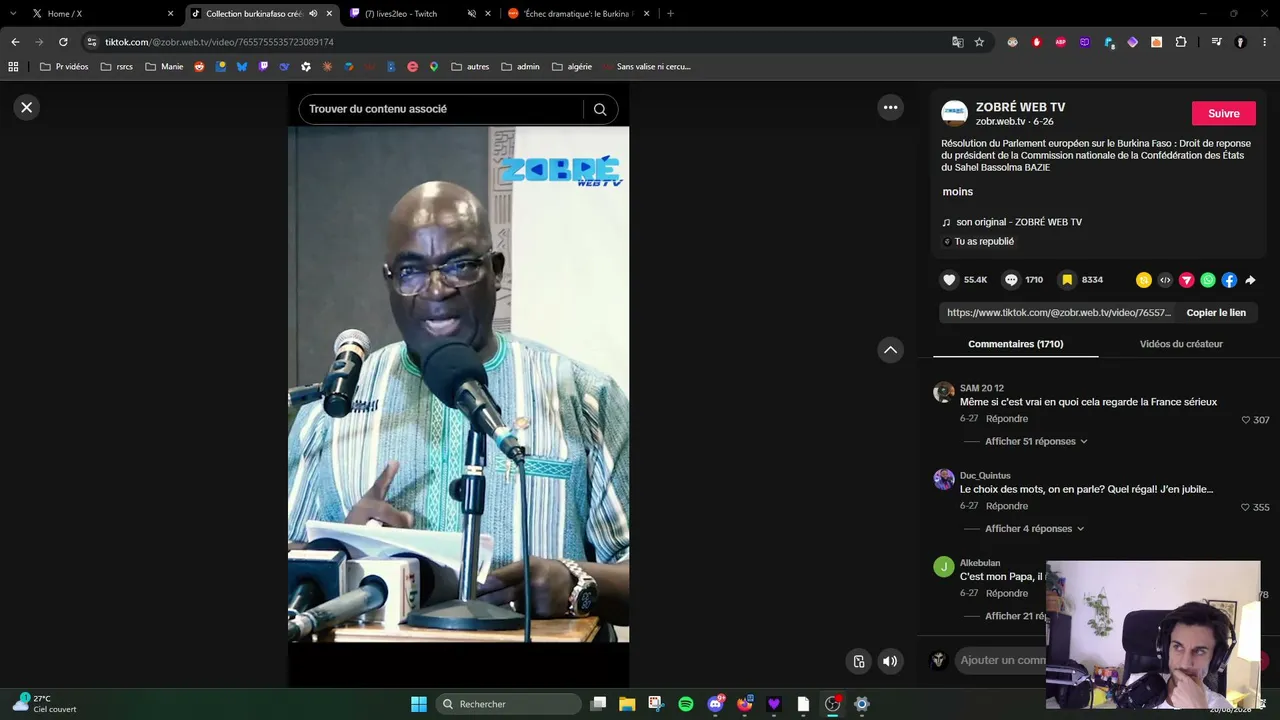Screen dimensions: 1280x720
Task: Open the 'Manie' bookmarks folder
Action: (165, 67)
